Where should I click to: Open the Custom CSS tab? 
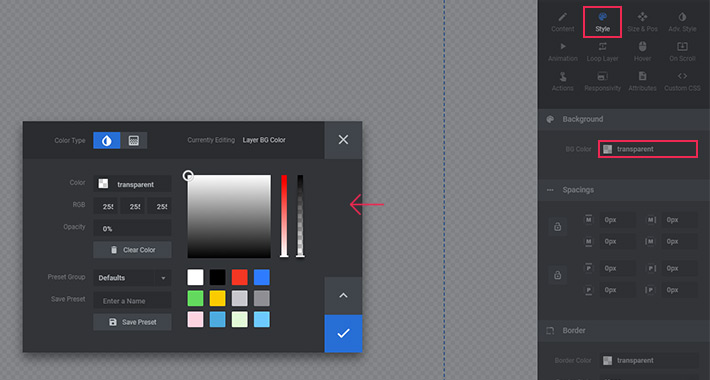(682, 82)
